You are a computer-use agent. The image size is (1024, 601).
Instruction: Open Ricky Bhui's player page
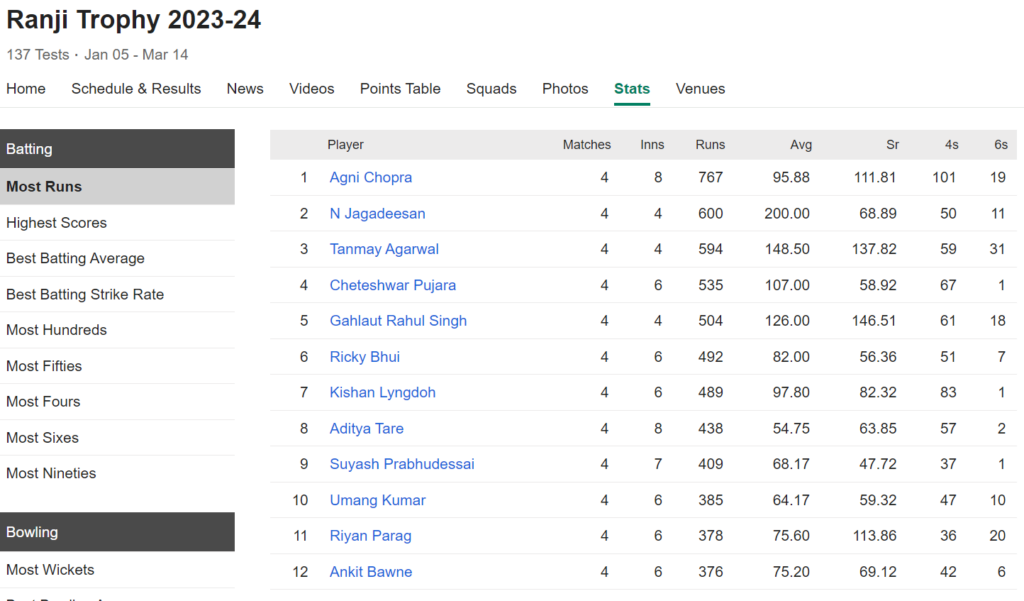(364, 357)
